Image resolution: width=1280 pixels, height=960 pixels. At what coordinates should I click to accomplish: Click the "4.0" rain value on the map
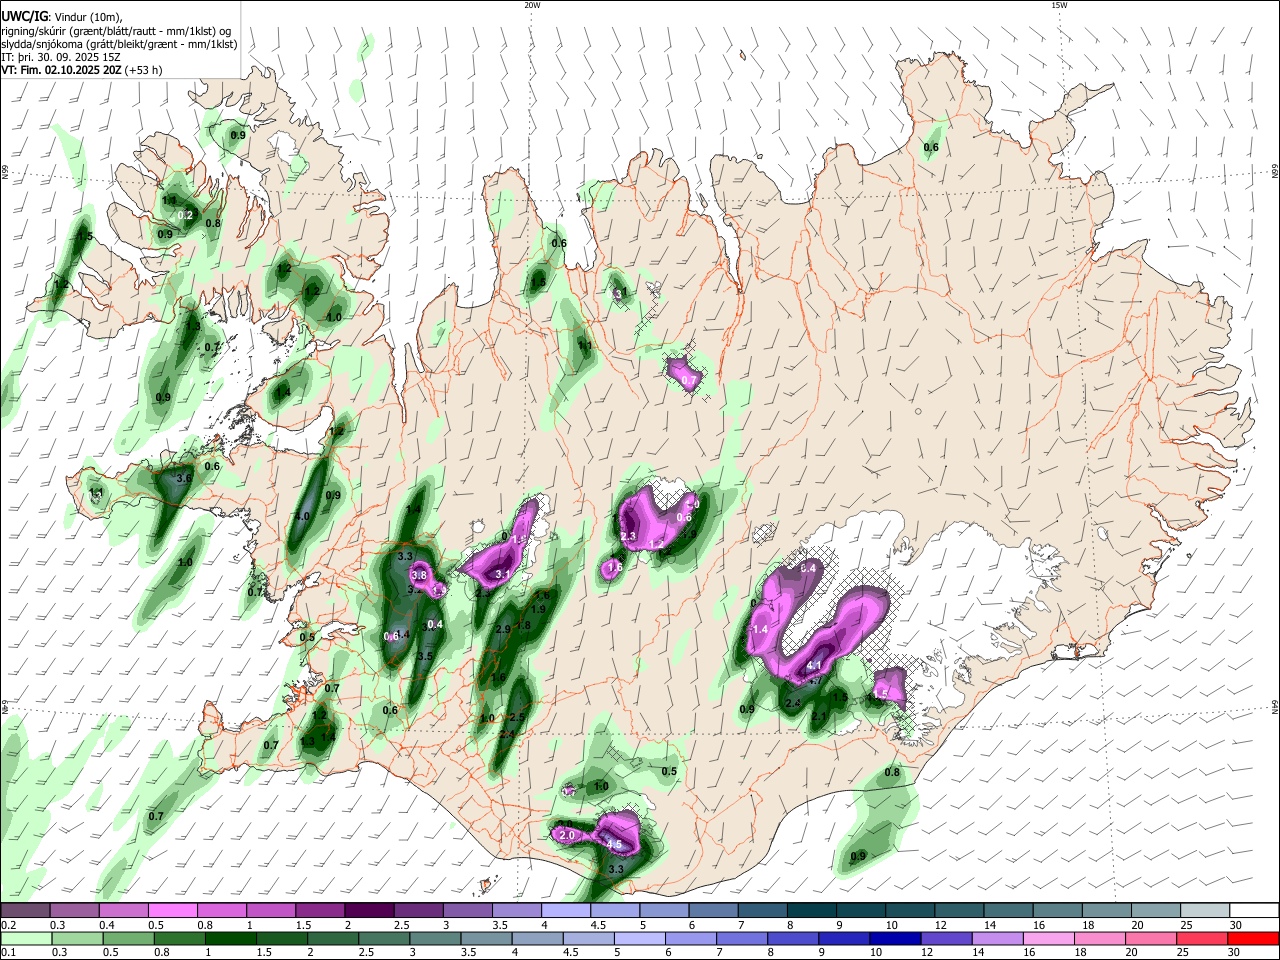[x=301, y=517]
